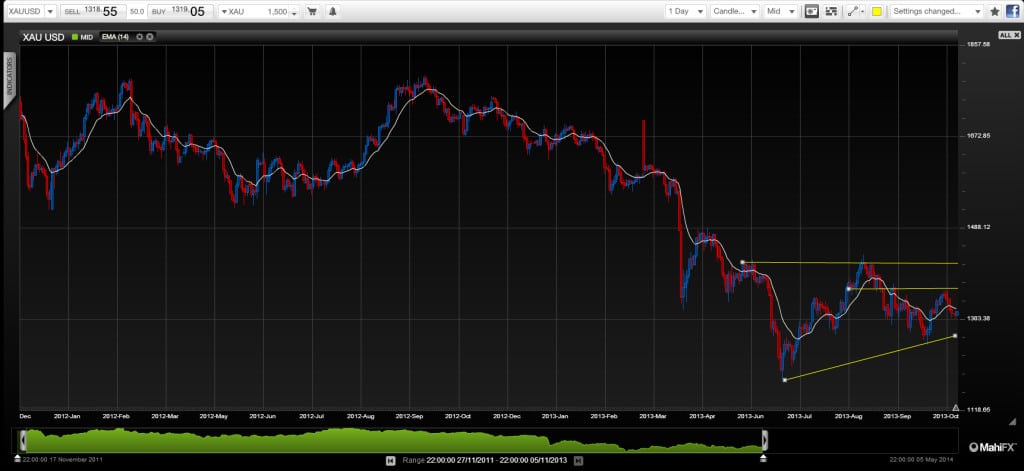Open the Mid price type dropdown
The image size is (1024, 471).
click(781, 11)
